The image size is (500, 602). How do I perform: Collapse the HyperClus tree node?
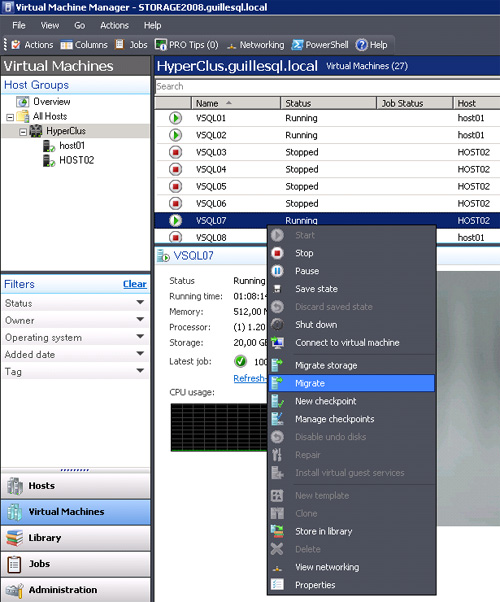pyautogui.click(x=23, y=132)
